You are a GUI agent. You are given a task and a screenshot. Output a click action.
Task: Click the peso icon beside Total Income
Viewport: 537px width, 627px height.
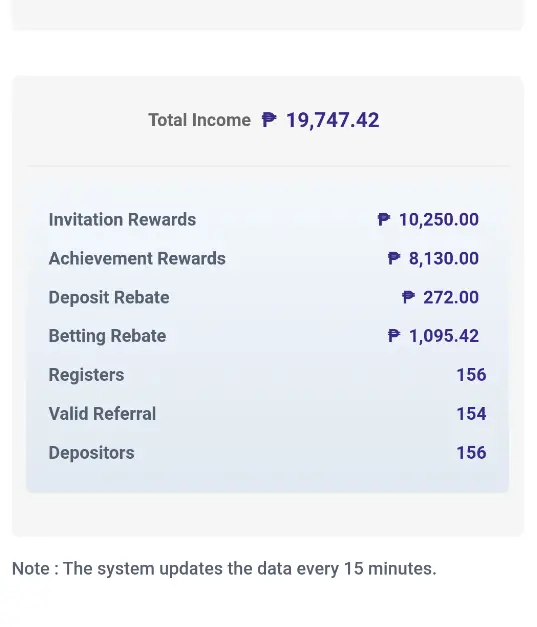pos(269,120)
